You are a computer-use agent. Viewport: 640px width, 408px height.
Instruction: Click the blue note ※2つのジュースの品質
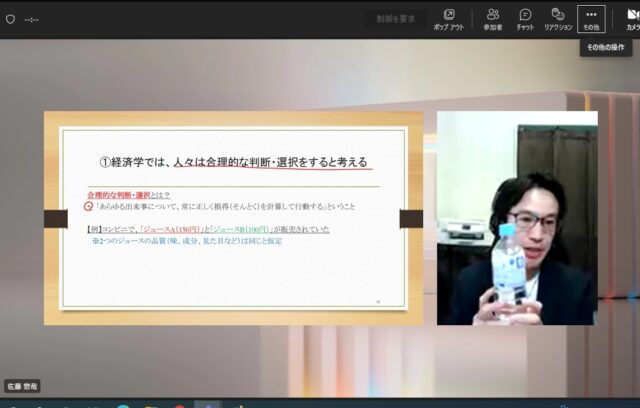[x=187, y=241]
